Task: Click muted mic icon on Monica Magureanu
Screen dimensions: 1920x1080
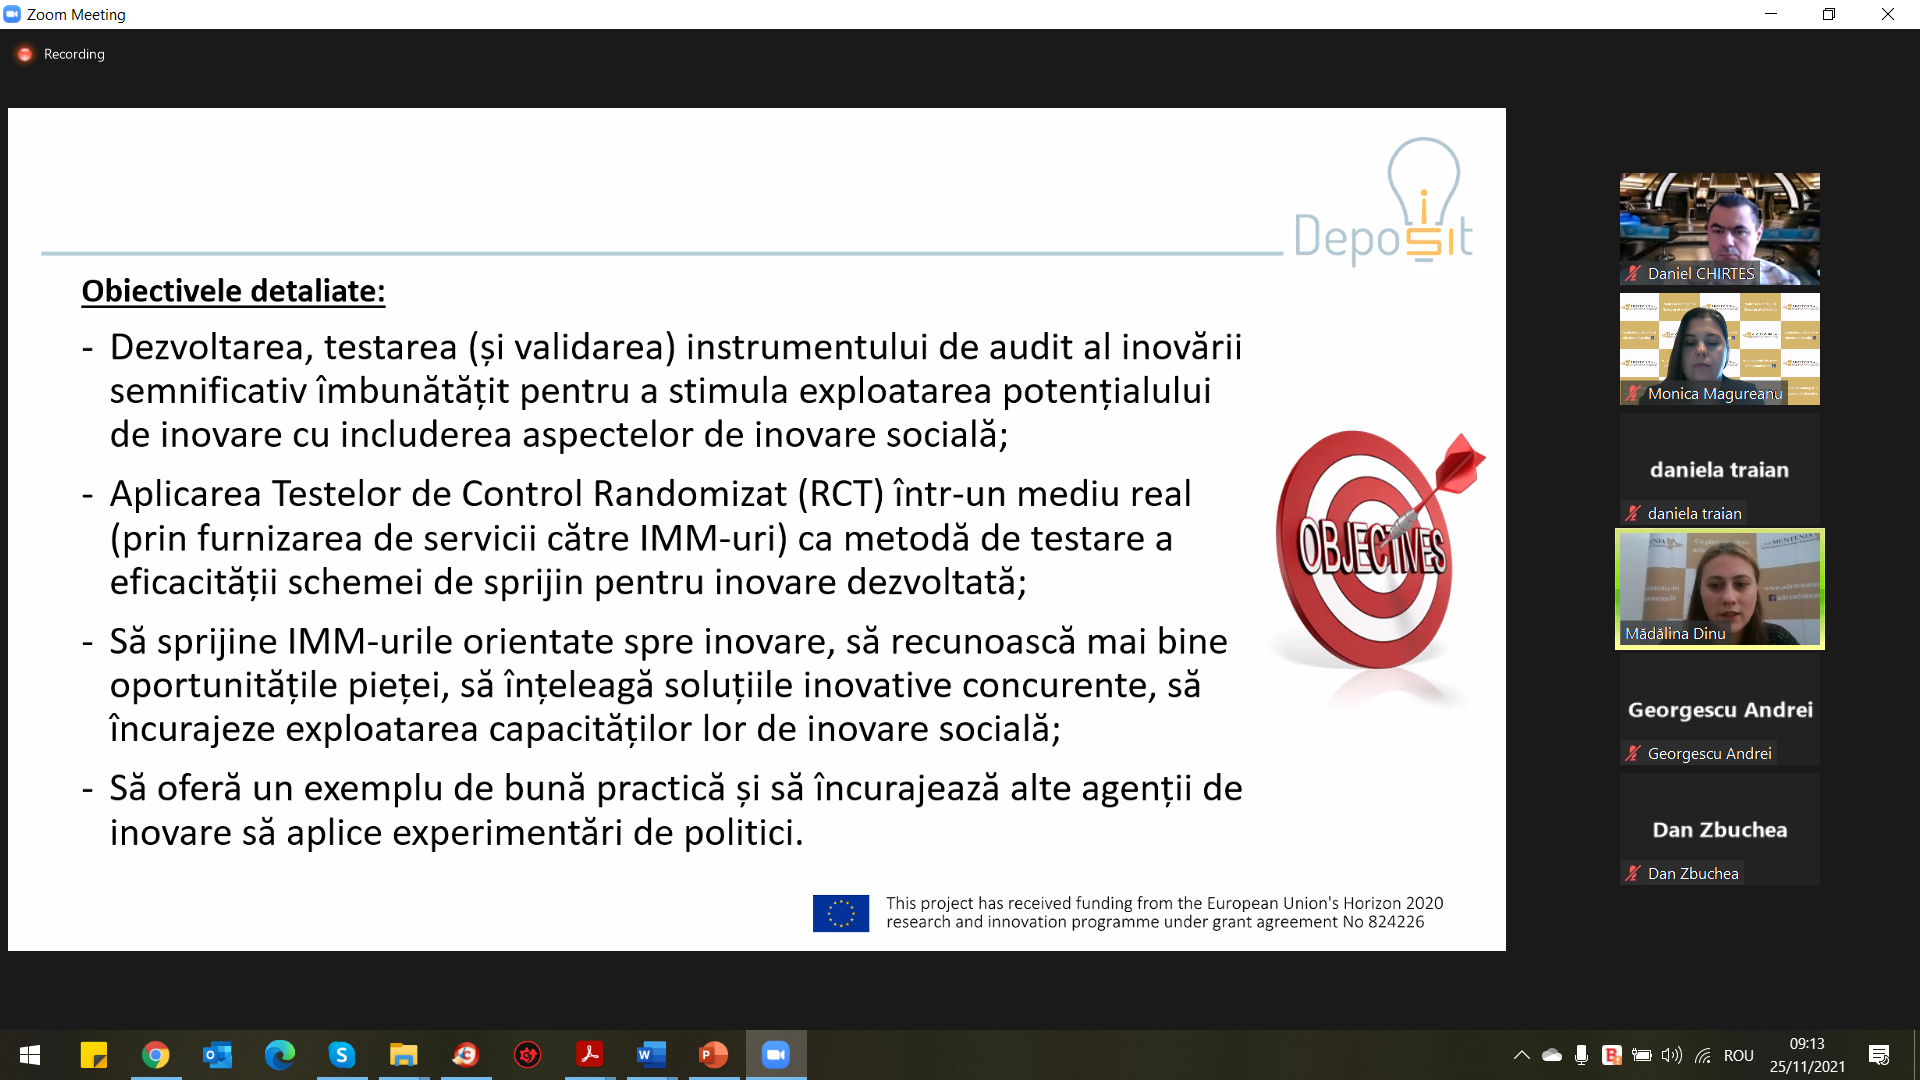Action: coord(1633,393)
